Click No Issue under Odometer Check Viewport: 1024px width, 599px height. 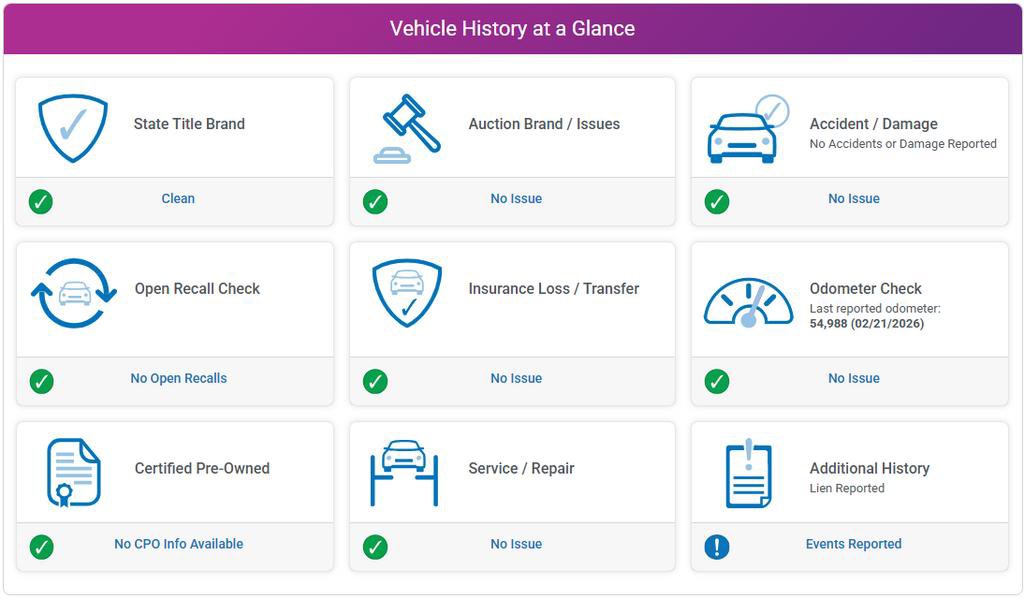tap(853, 379)
